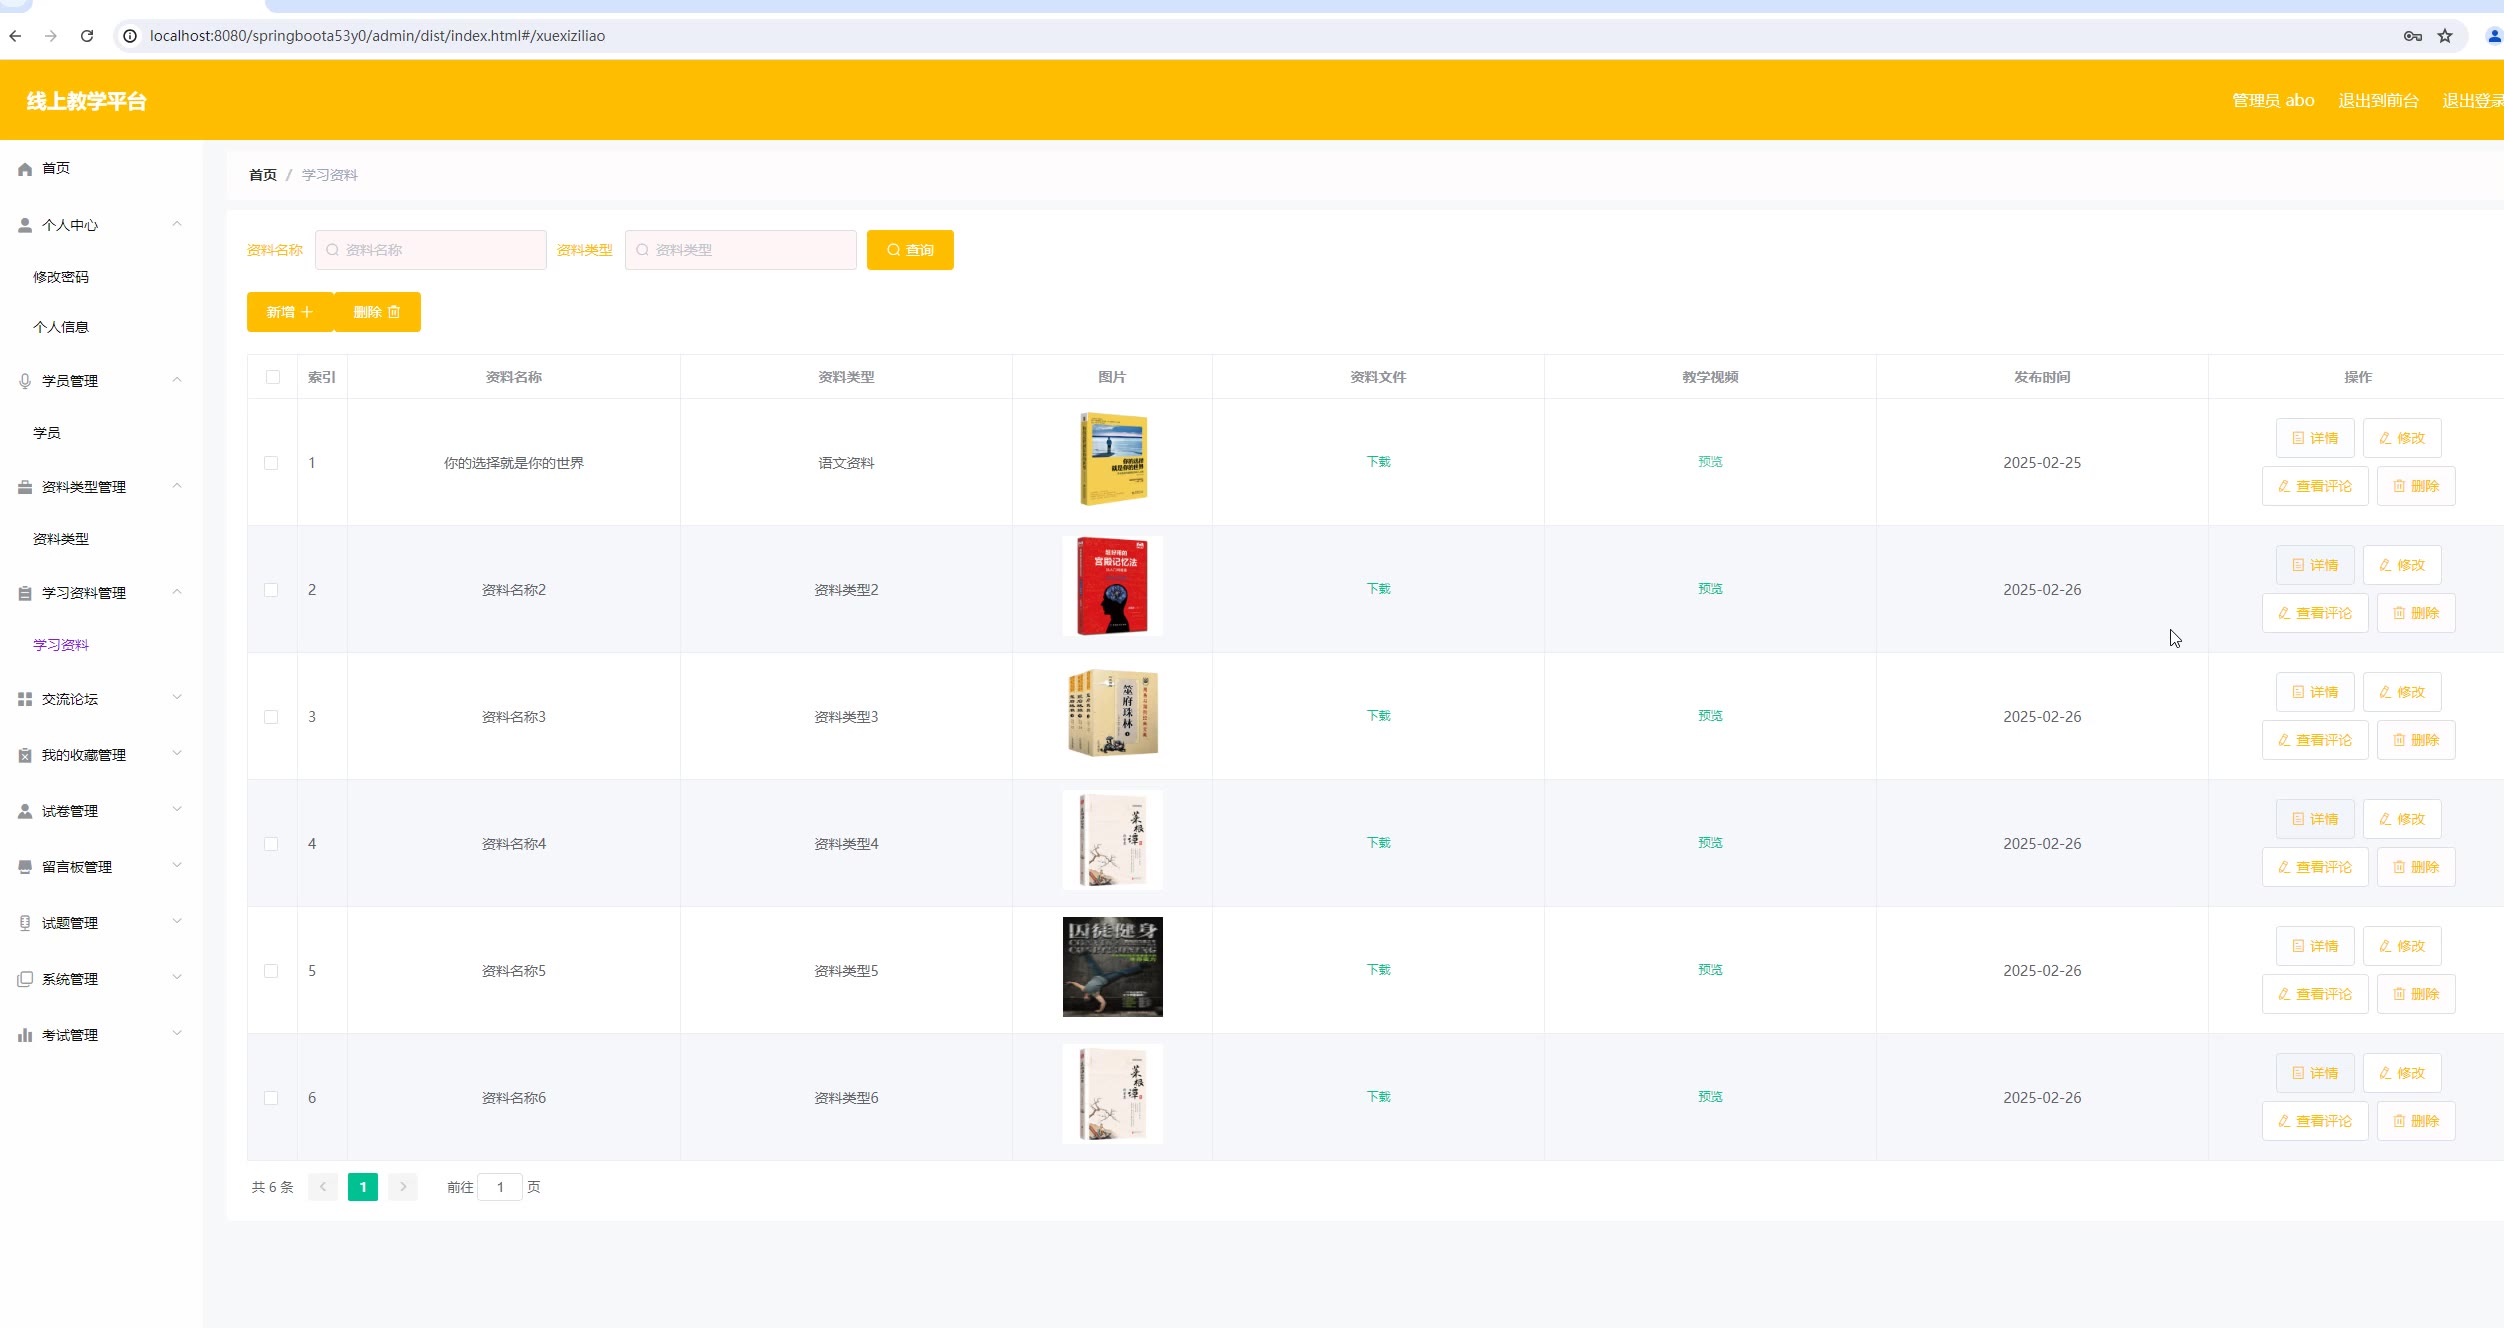This screenshot has height=1328, width=2504.
Task: Collapse the 资料类型管理 chevron
Action: tap(177, 486)
